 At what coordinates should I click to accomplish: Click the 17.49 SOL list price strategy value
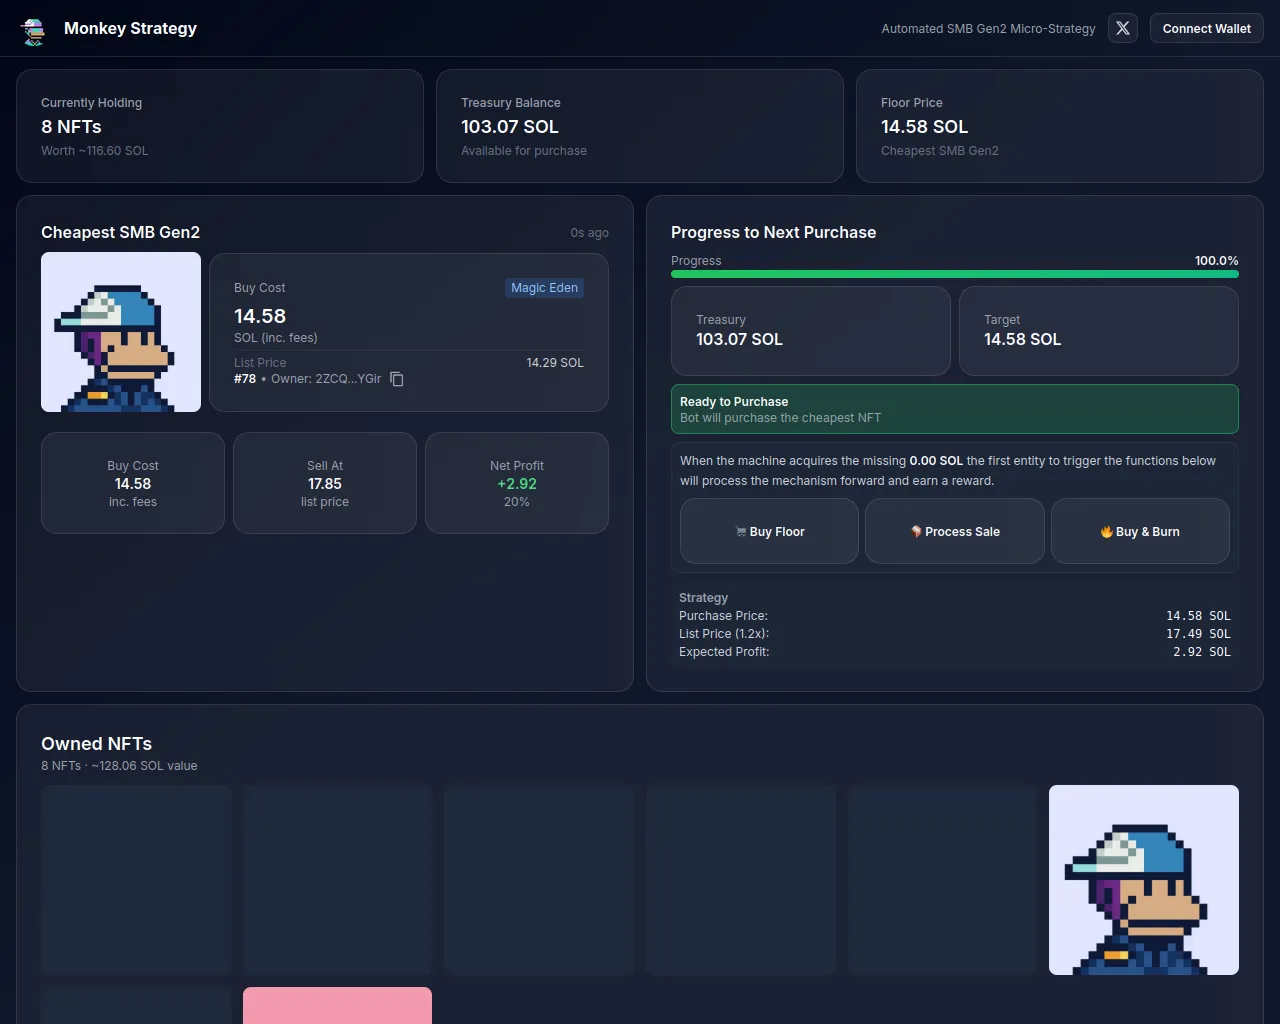1198,634
